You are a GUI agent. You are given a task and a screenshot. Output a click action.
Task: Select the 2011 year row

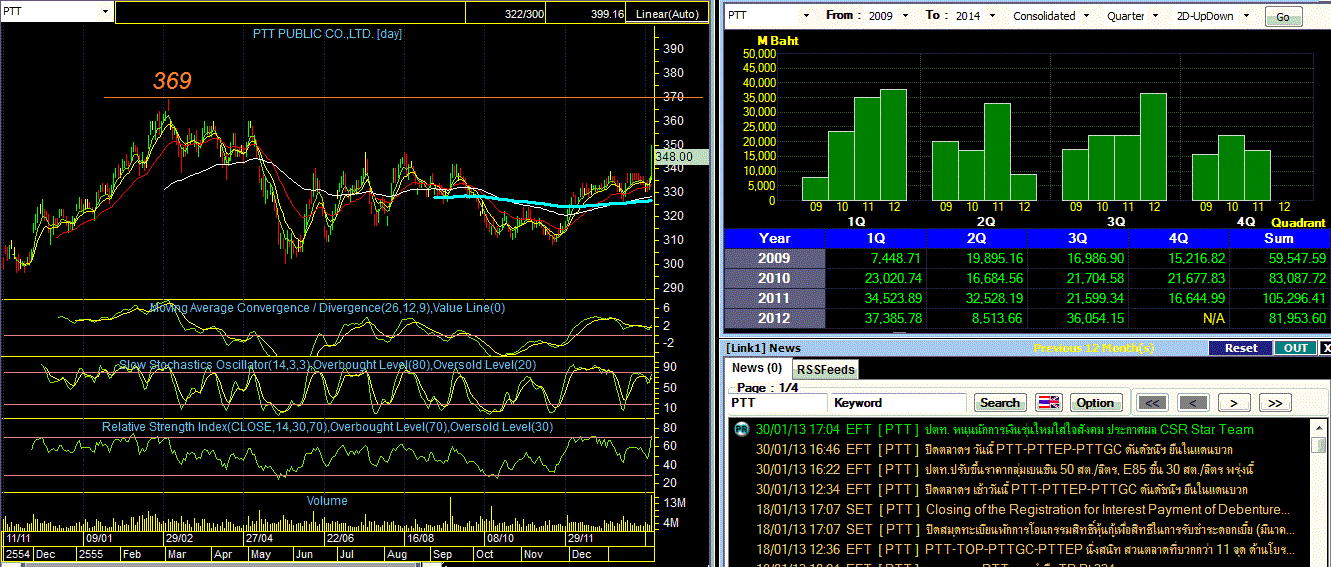click(774, 298)
